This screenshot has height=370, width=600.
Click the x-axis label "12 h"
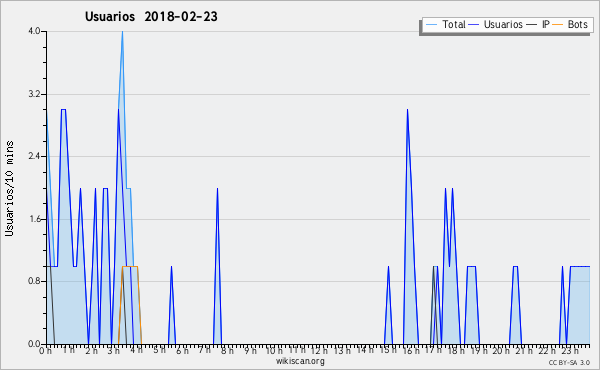(x=318, y=350)
